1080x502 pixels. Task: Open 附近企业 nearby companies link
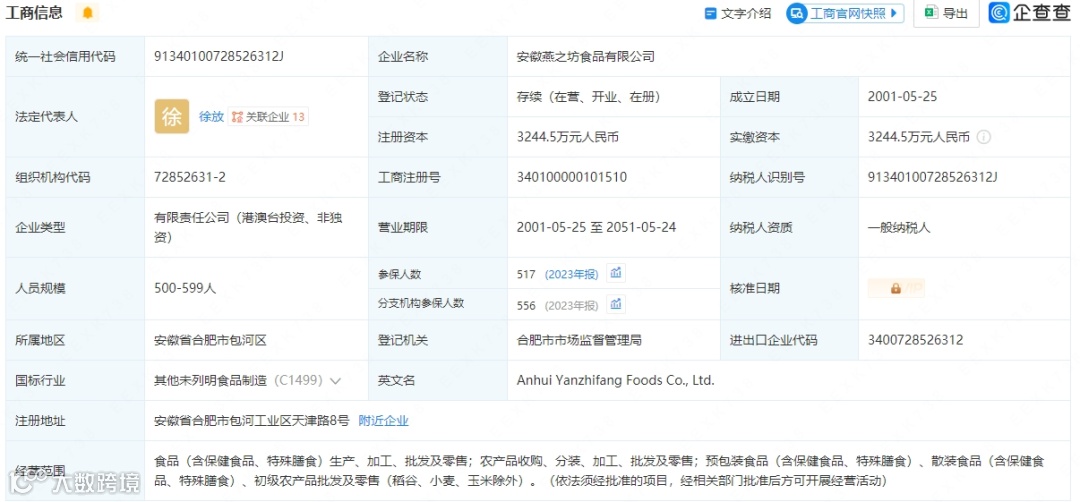(x=384, y=421)
